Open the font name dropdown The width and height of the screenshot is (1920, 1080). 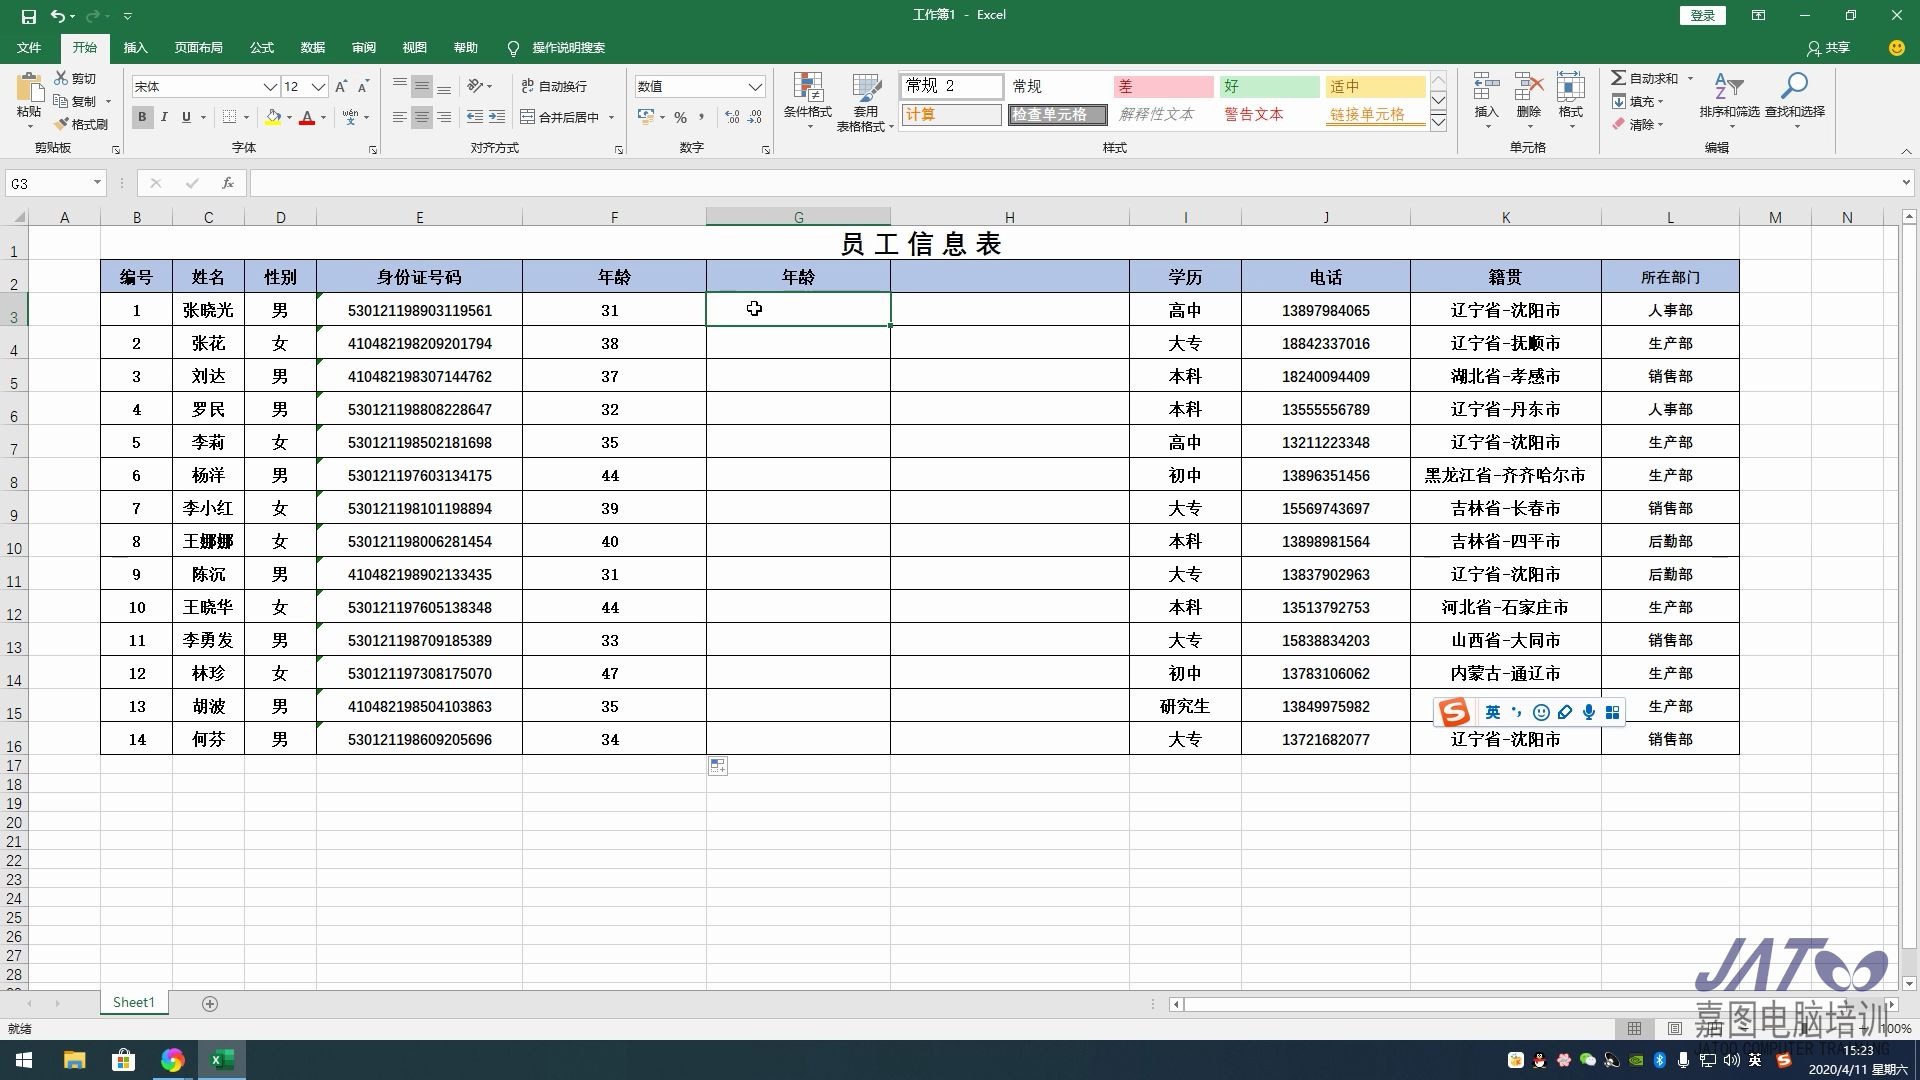pyautogui.click(x=269, y=87)
